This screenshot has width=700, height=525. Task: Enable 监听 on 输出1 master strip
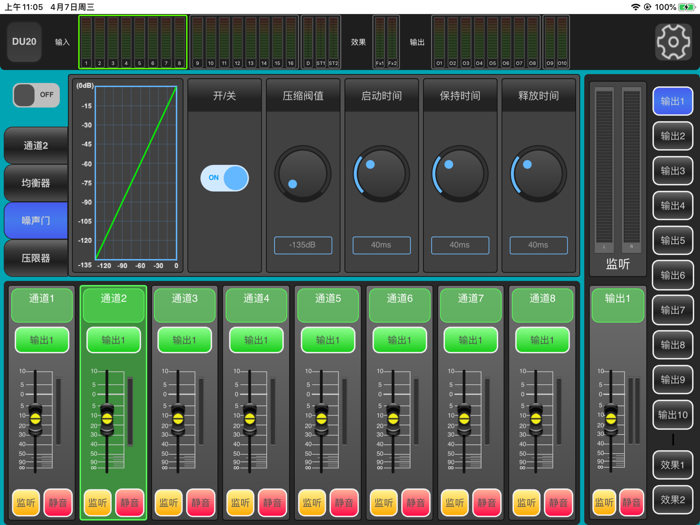[x=604, y=503]
